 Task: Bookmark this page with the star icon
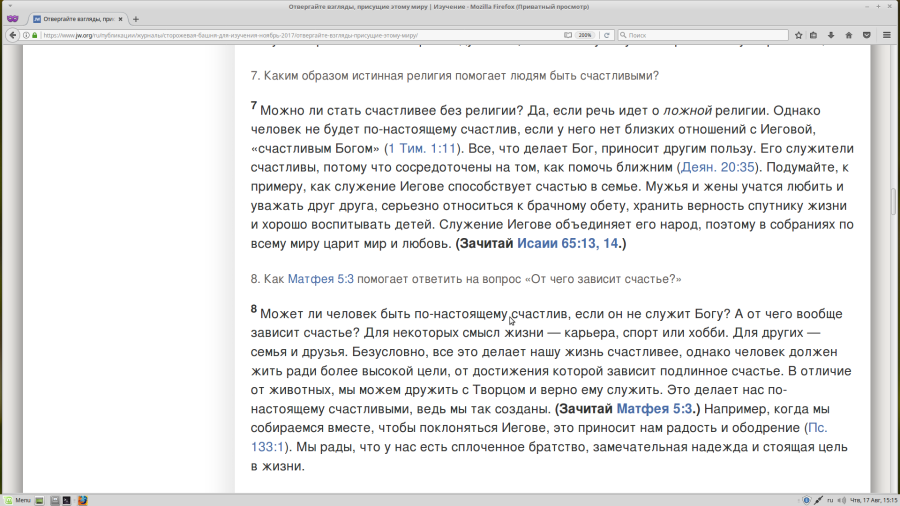coord(798,35)
